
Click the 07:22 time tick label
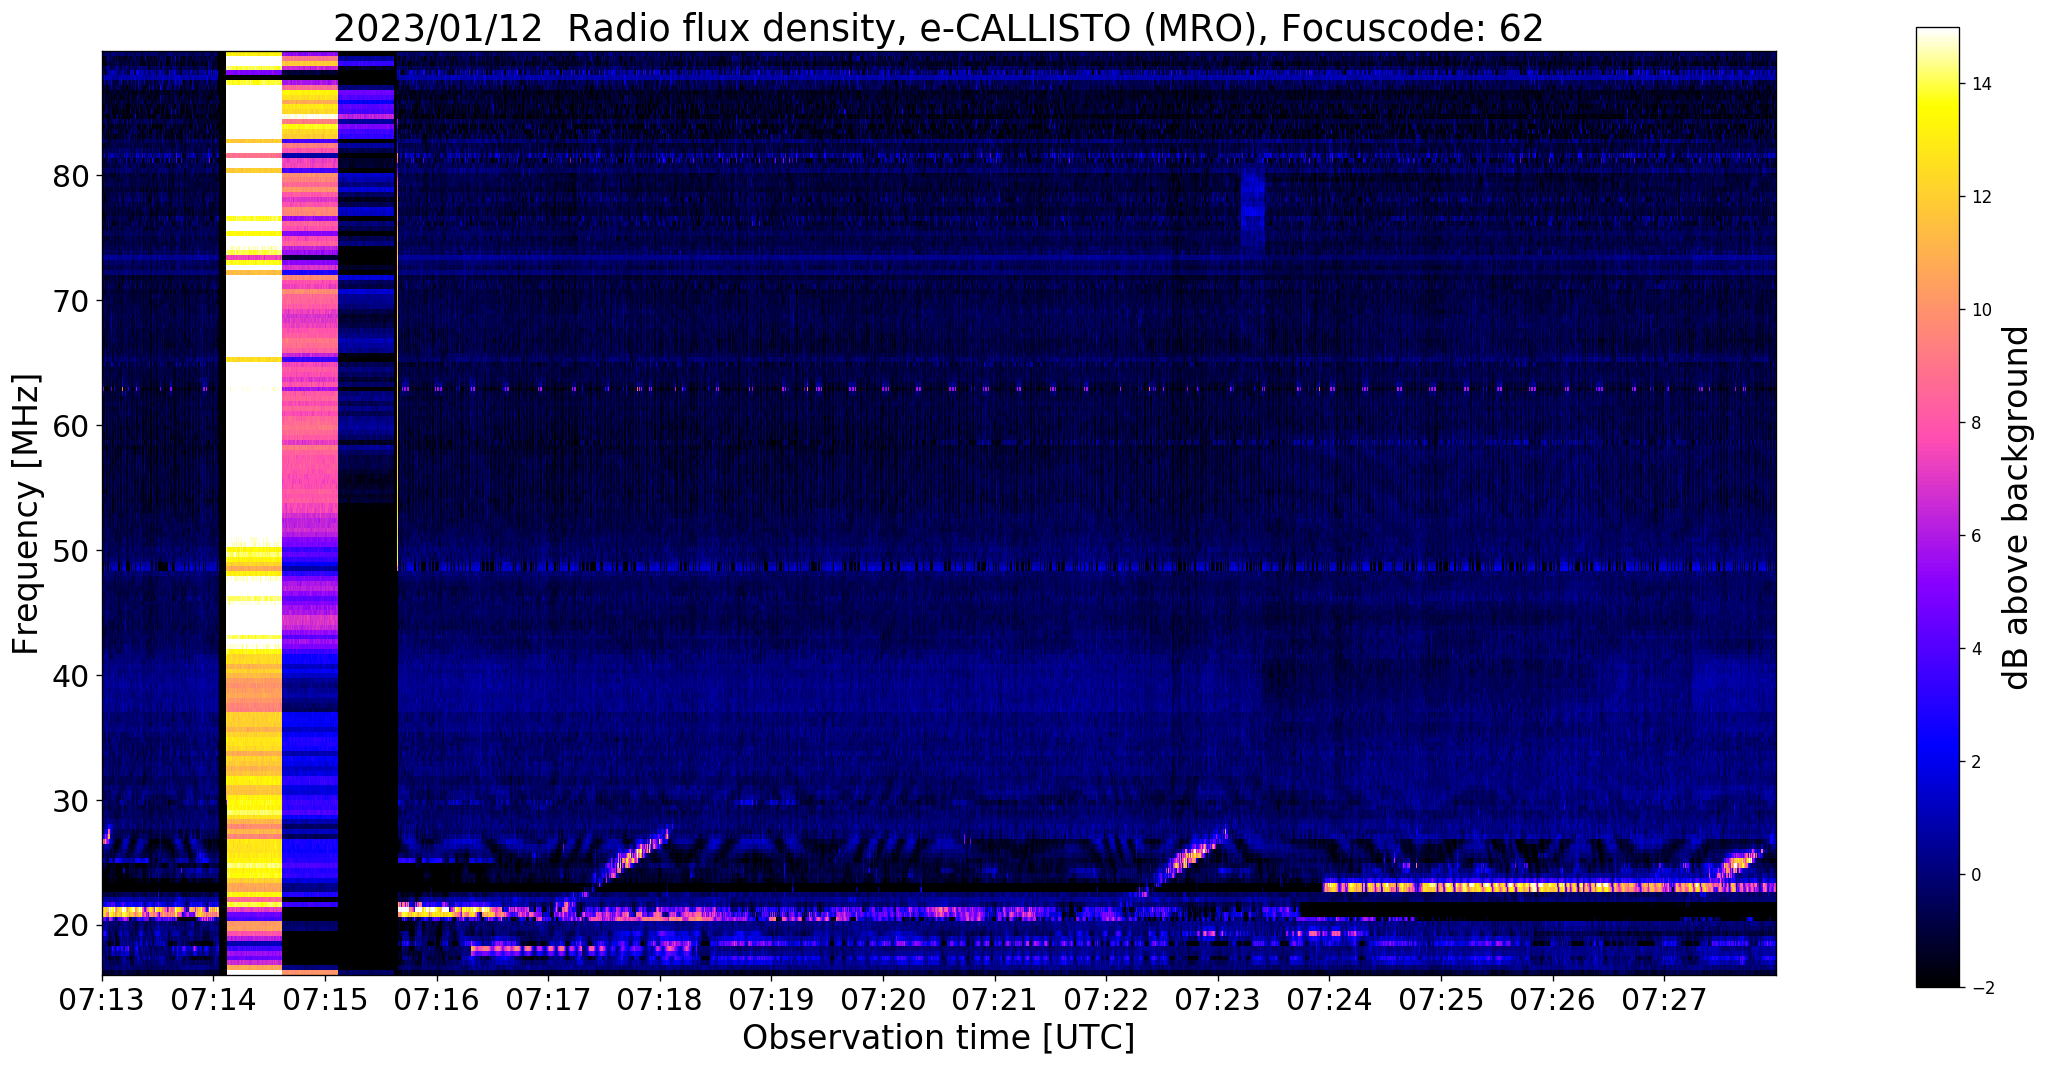tap(1106, 1000)
